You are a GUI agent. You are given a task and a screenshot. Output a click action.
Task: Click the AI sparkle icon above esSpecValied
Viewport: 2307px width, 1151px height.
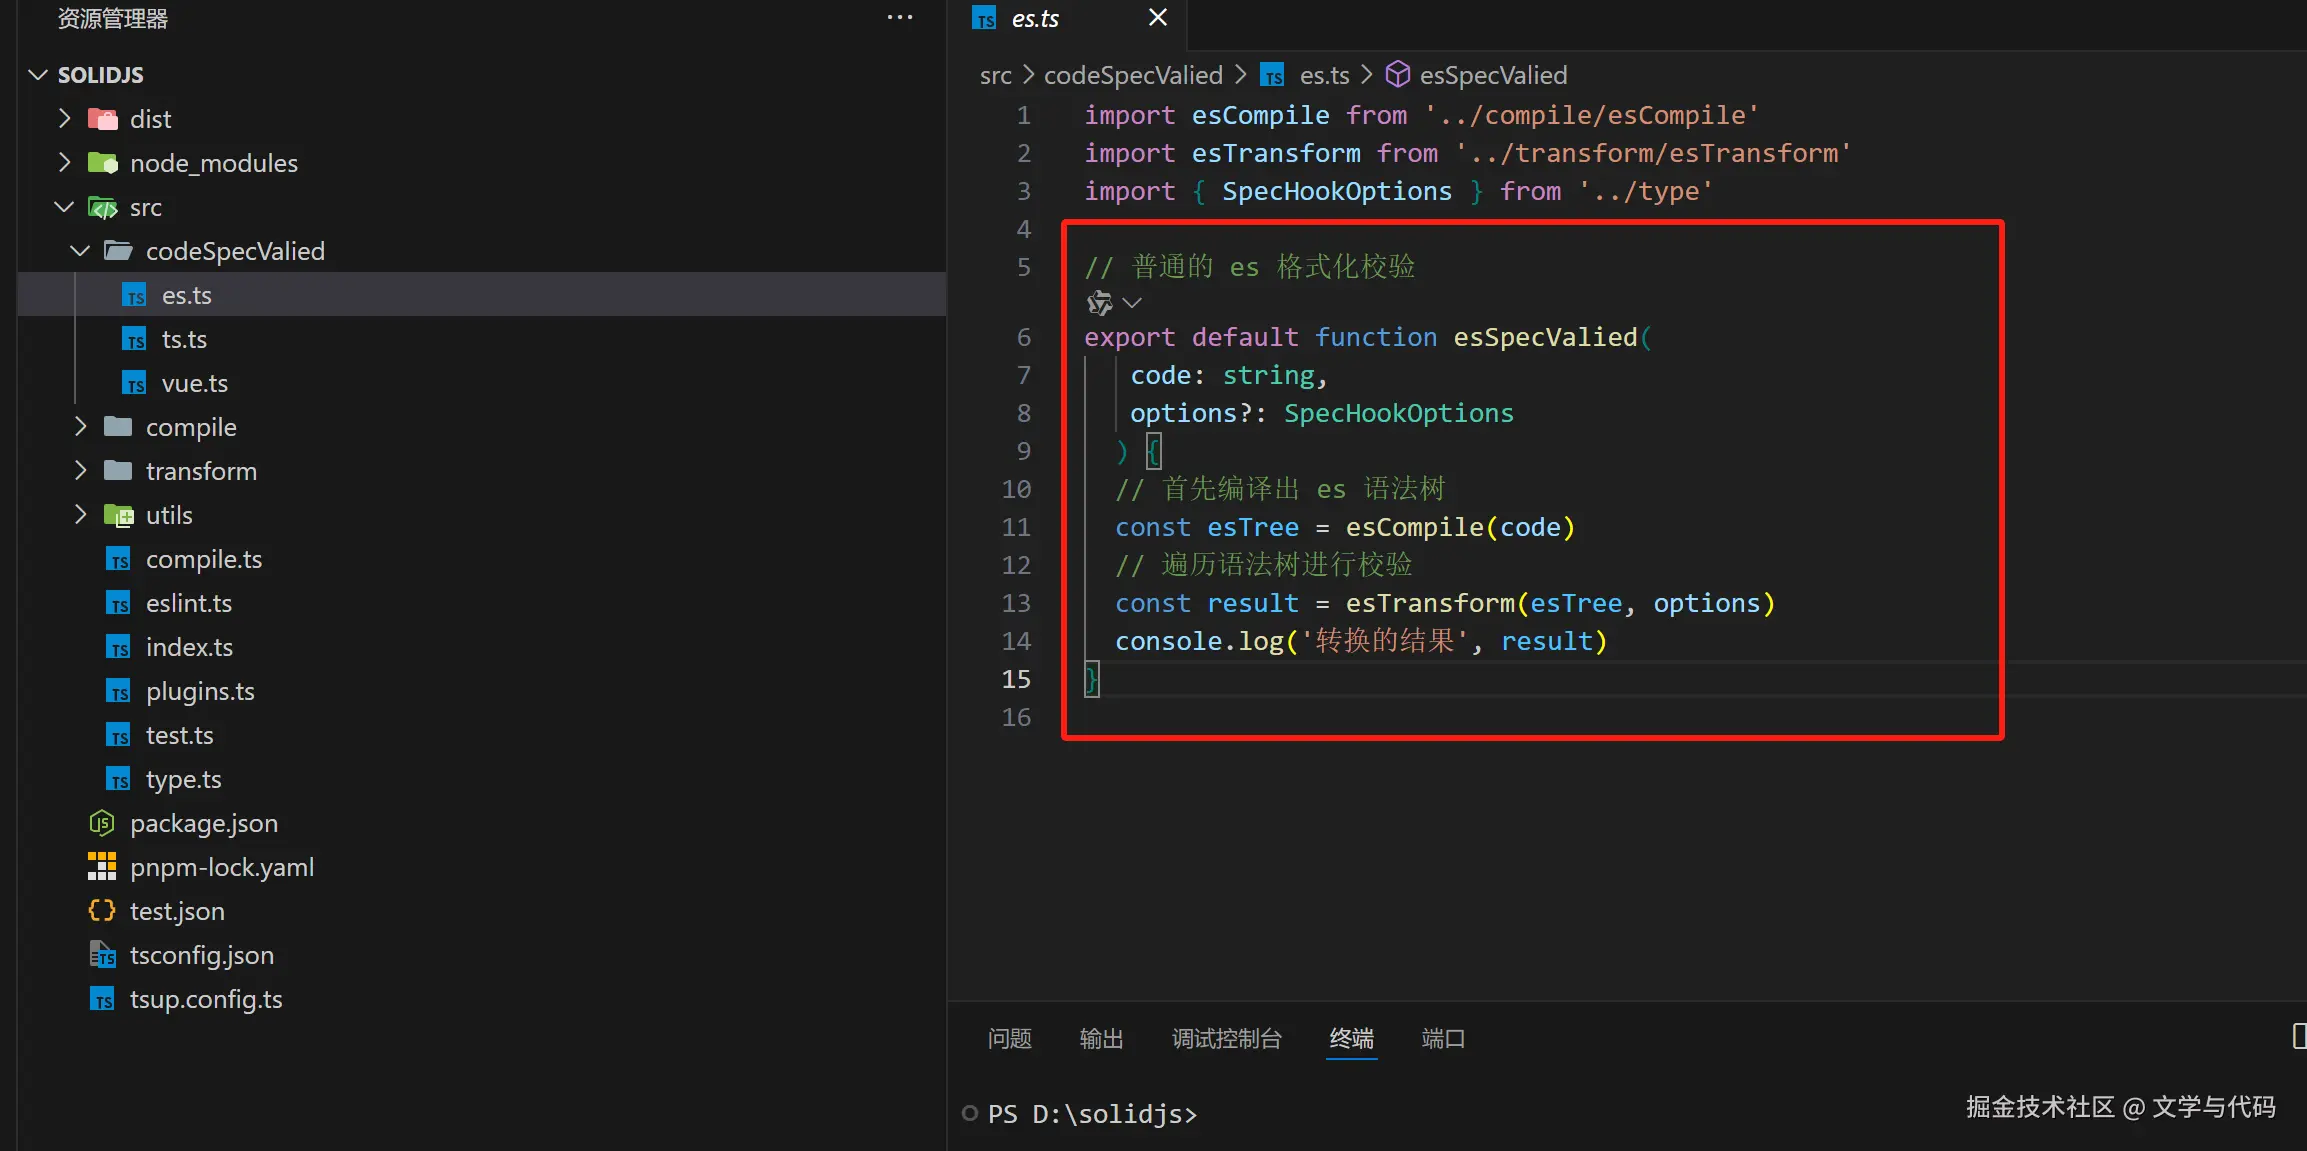[x=1100, y=302]
